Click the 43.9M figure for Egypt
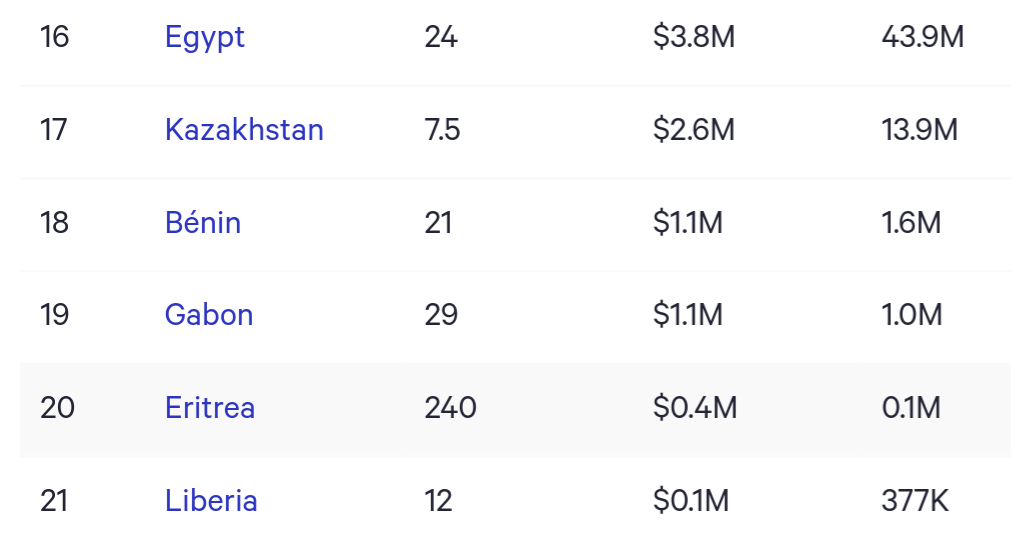1011x538 pixels. click(x=923, y=37)
